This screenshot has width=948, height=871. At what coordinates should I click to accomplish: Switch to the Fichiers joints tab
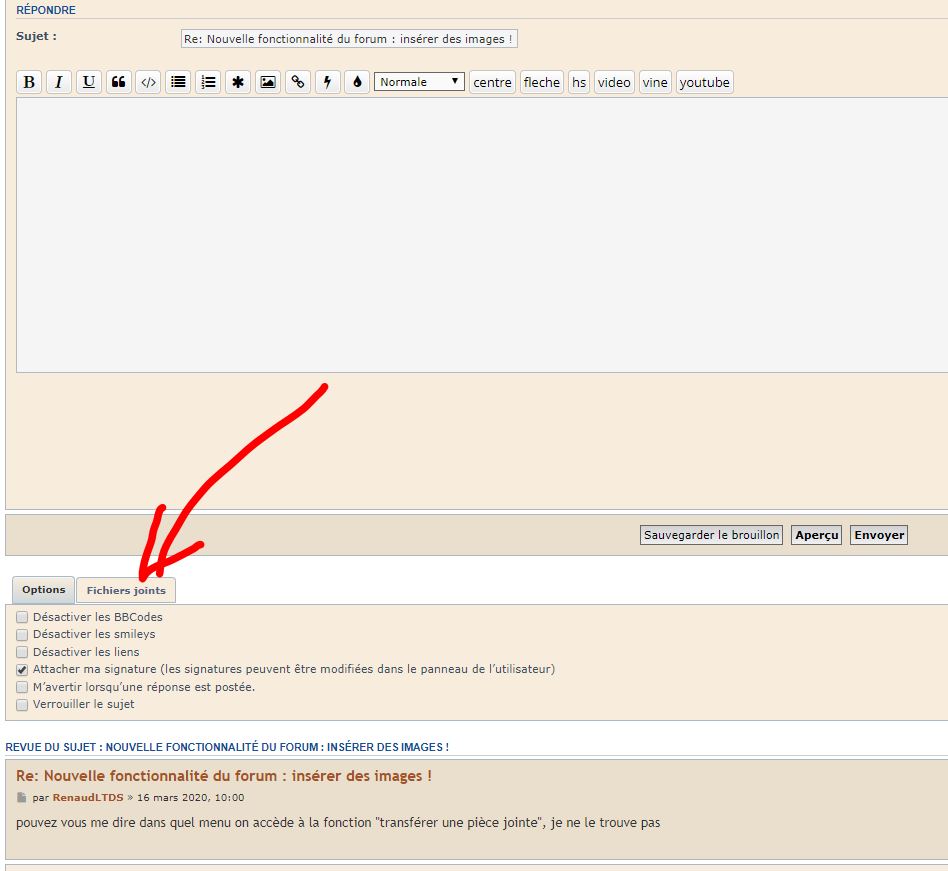(x=126, y=590)
